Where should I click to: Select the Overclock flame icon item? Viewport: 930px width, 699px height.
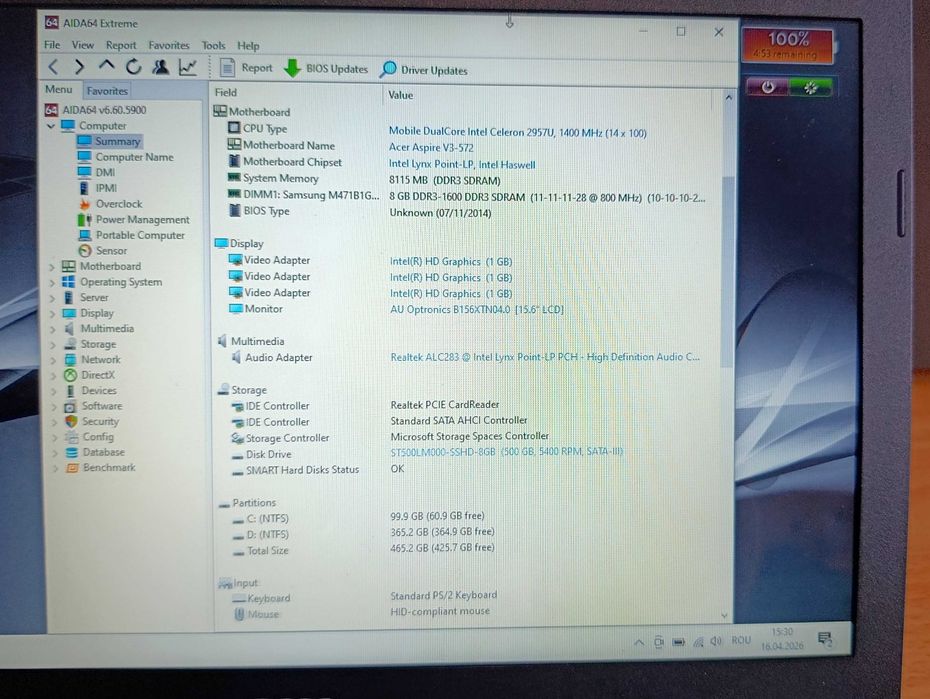pyautogui.click(x=85, y=204)
